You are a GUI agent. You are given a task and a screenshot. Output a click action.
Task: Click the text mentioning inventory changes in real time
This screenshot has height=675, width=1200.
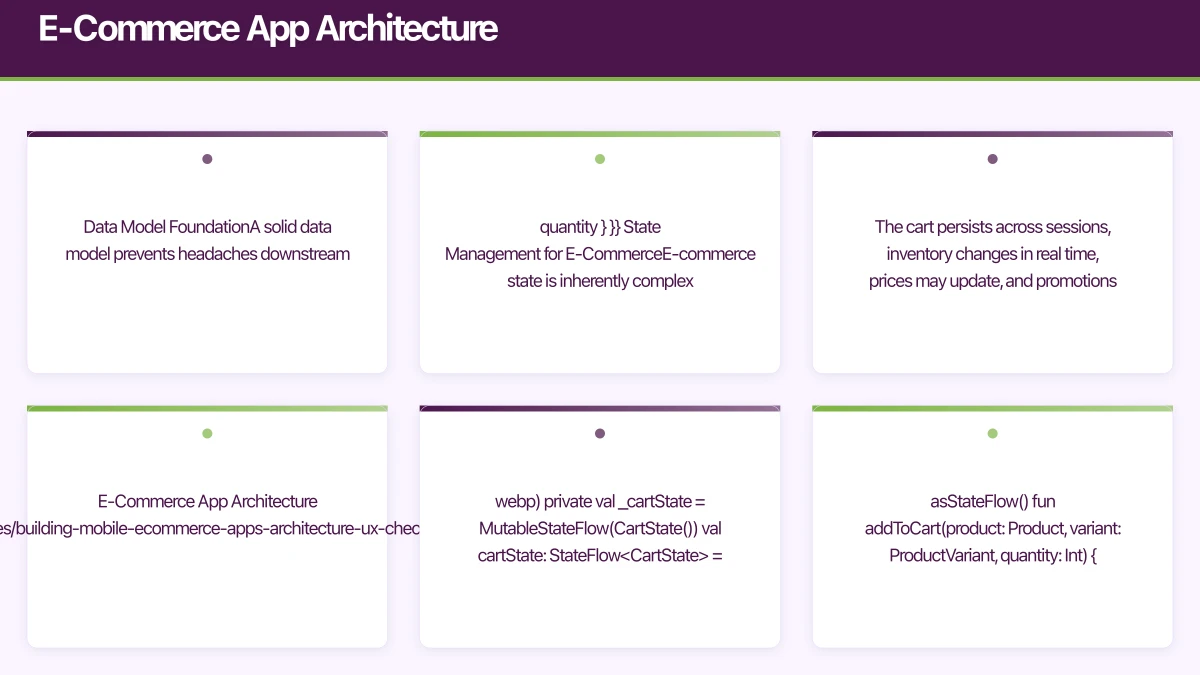point(992,254)
